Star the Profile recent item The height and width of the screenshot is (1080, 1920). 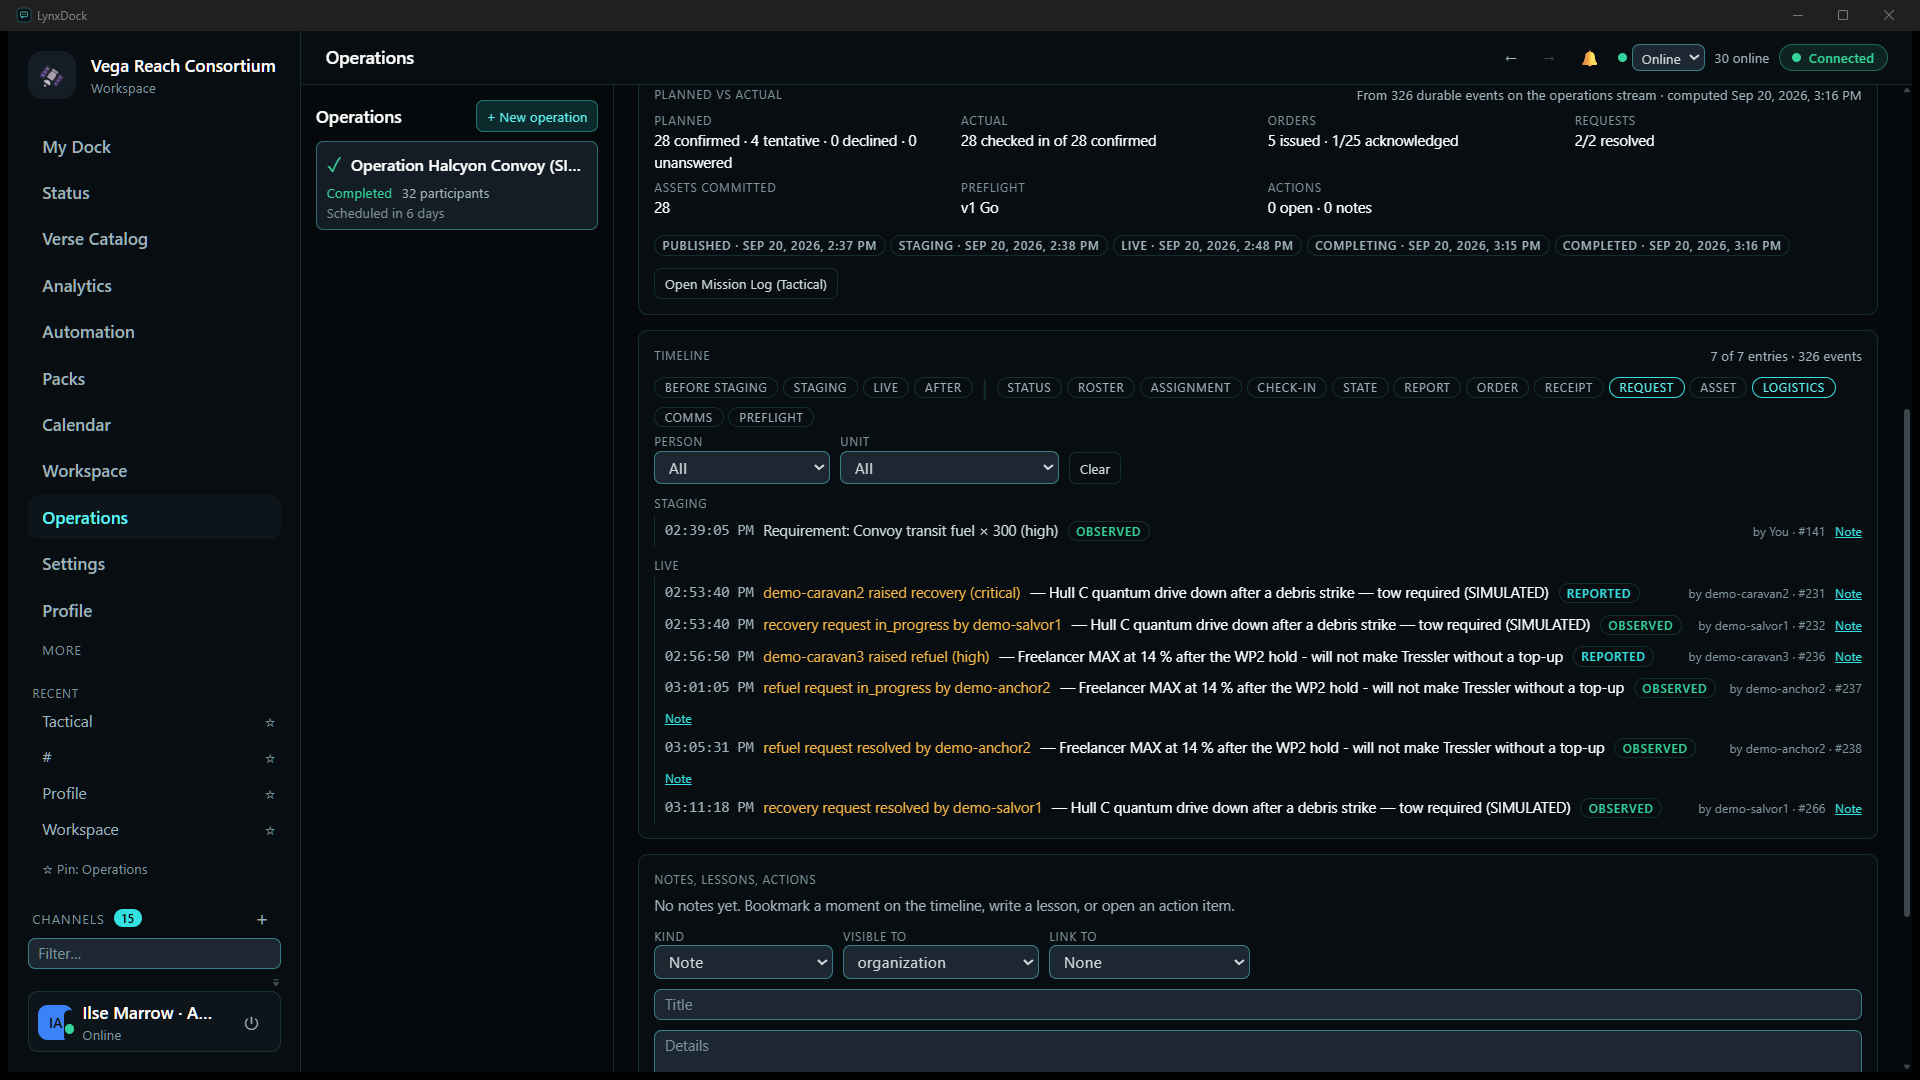tap(269, 794)
